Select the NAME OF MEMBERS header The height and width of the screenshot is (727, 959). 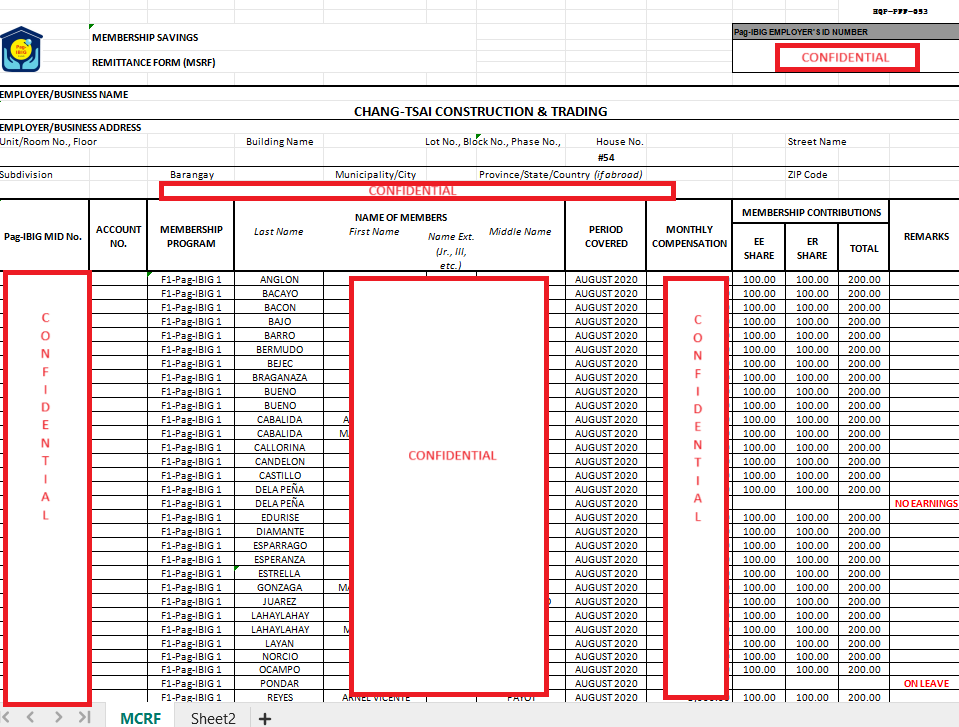pos(401,217)
